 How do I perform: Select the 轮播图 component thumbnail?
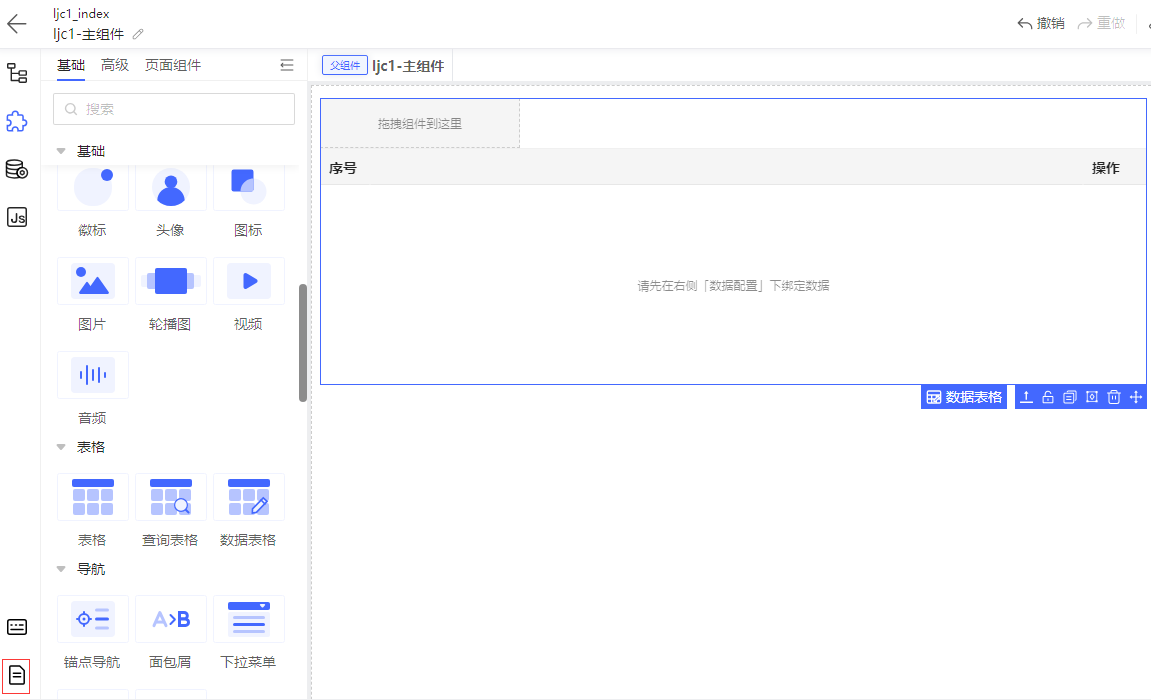[170, 281]
